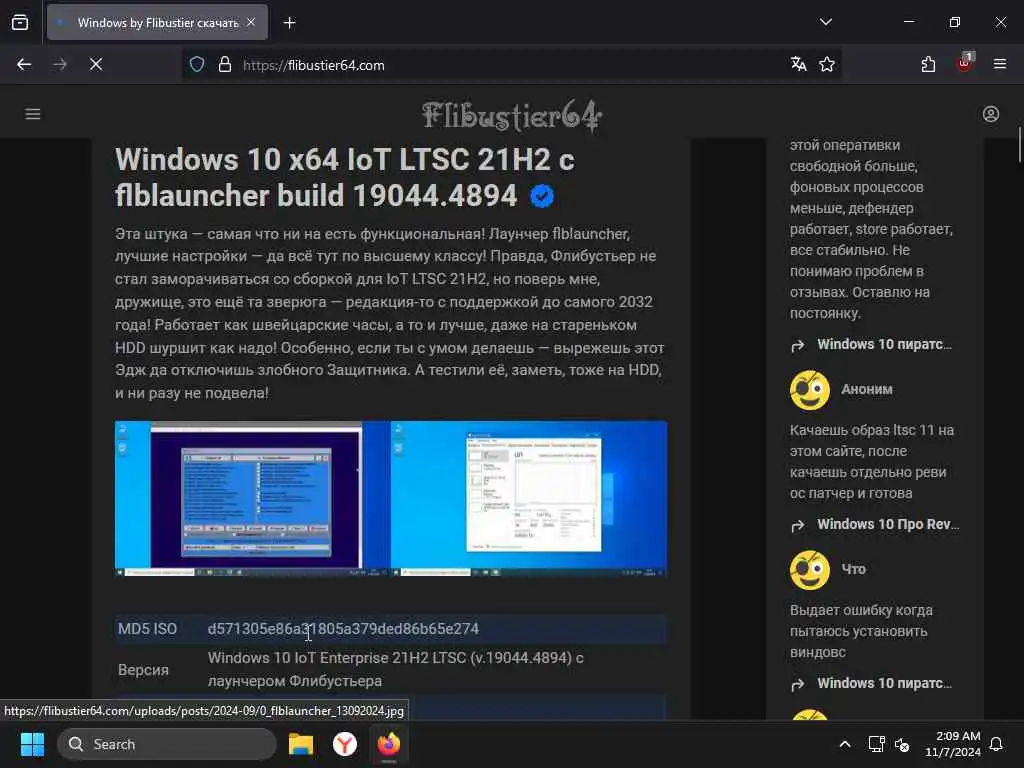Open the last Windows 10 пиратс... comment link
The image size is (1024, 768).
click(x=884, y=683)
